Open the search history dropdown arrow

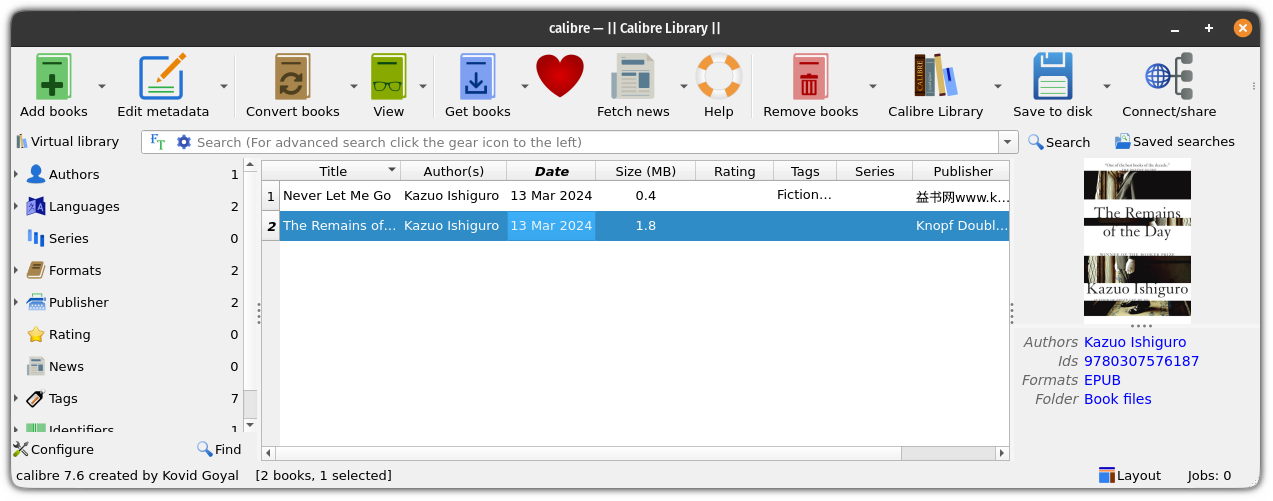pyautogui.click(x=1008, y=142)
